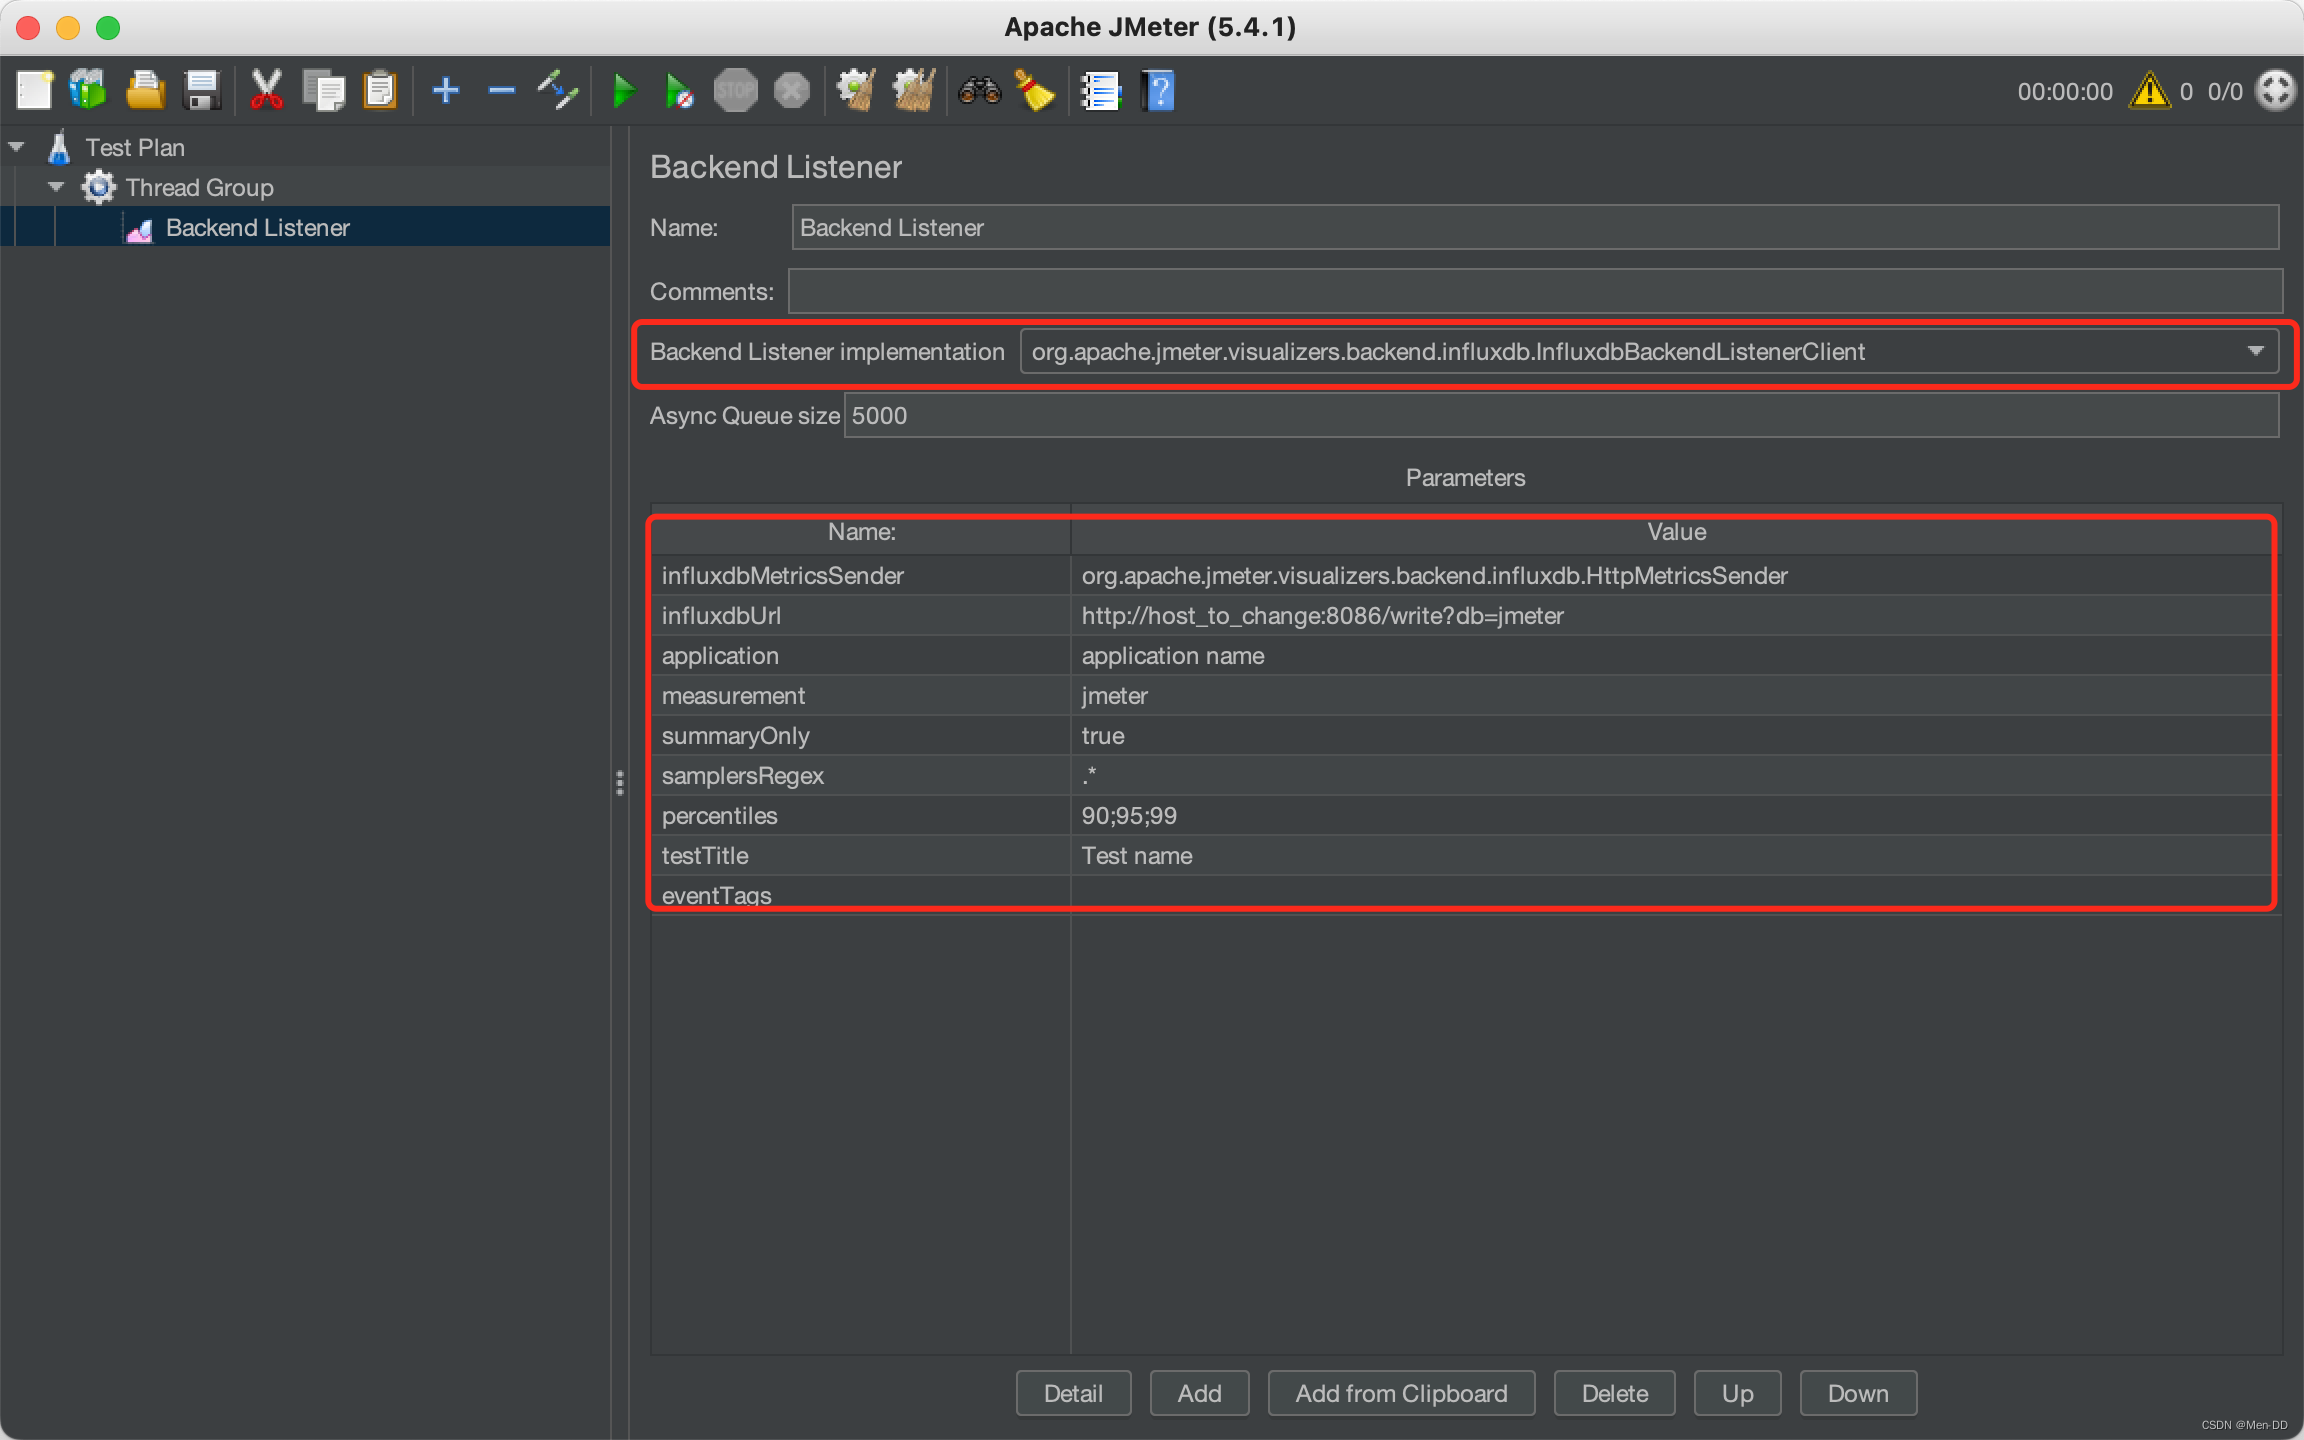This screenshot has width=2304, height=1440.
Task: Click the samplersRegex '.*' value cell
Action: 1676,775
